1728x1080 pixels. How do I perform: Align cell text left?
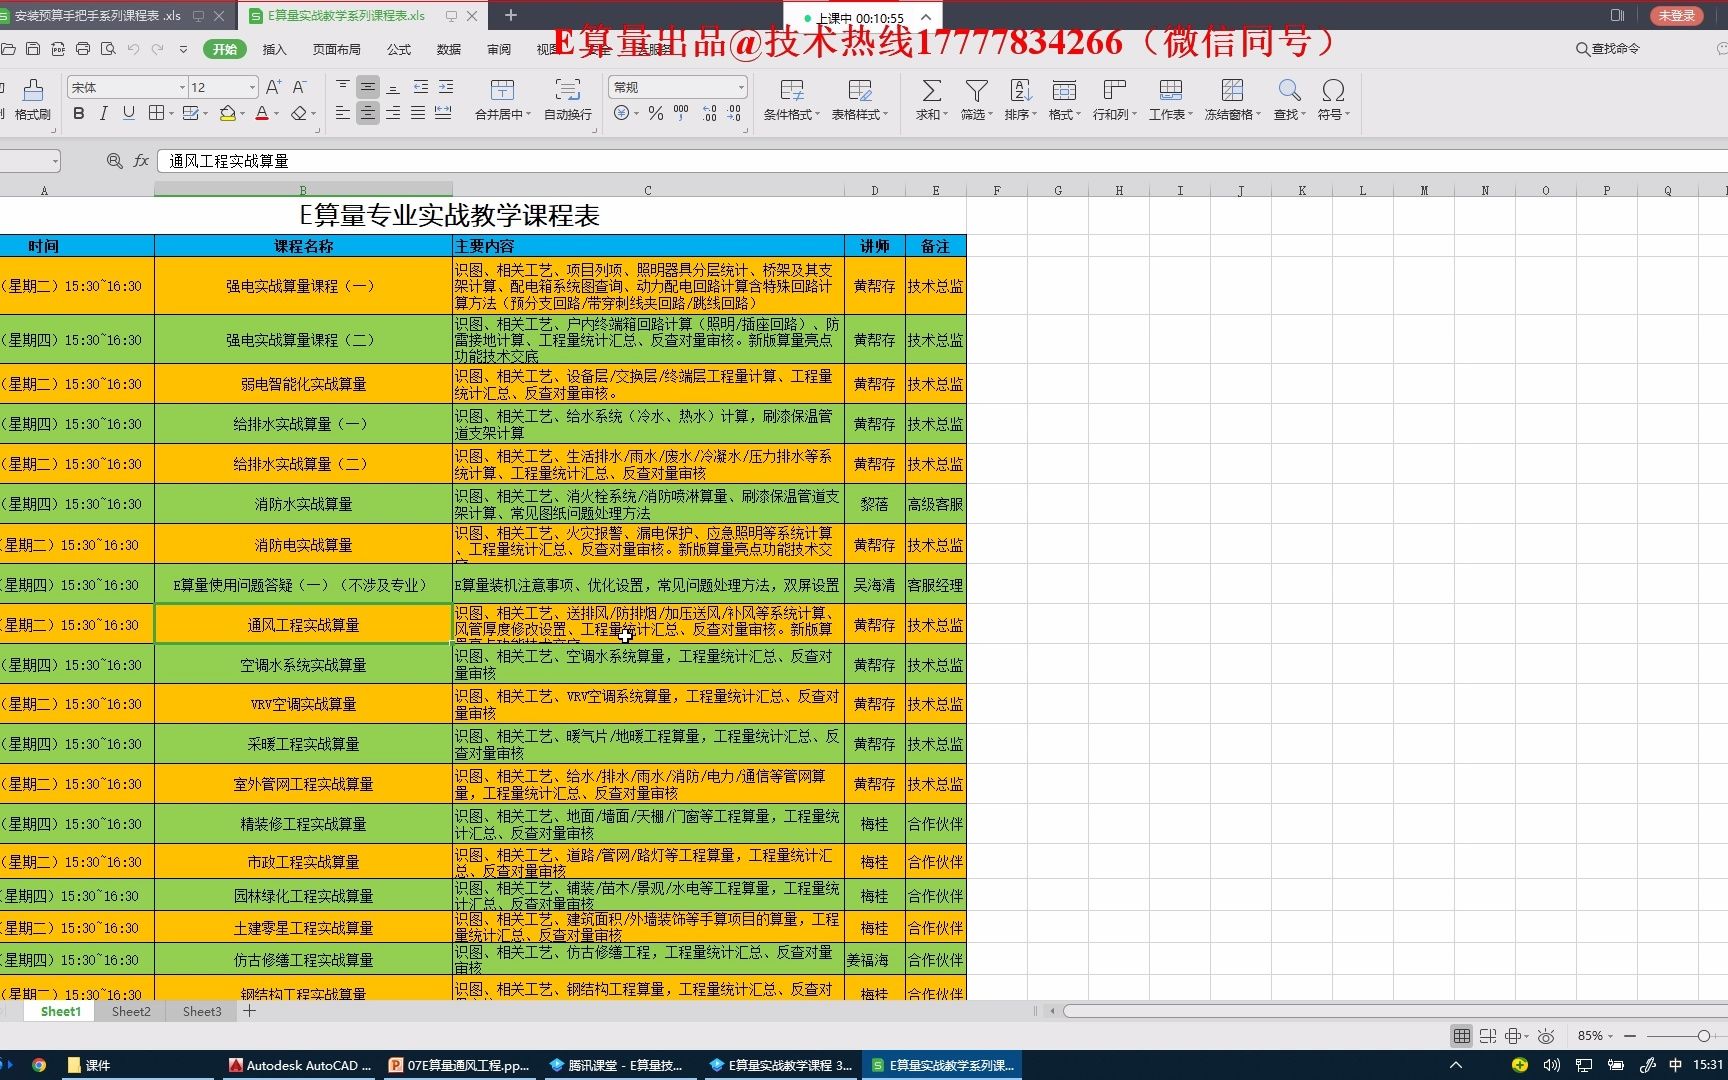tap(343, 114)
